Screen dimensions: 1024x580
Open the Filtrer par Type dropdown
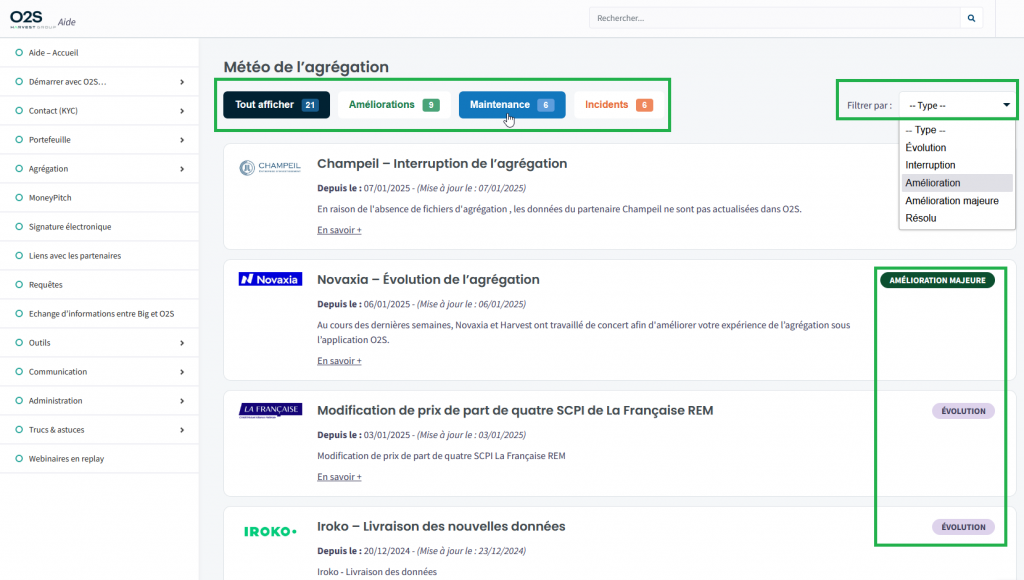(x=957, y=105)
